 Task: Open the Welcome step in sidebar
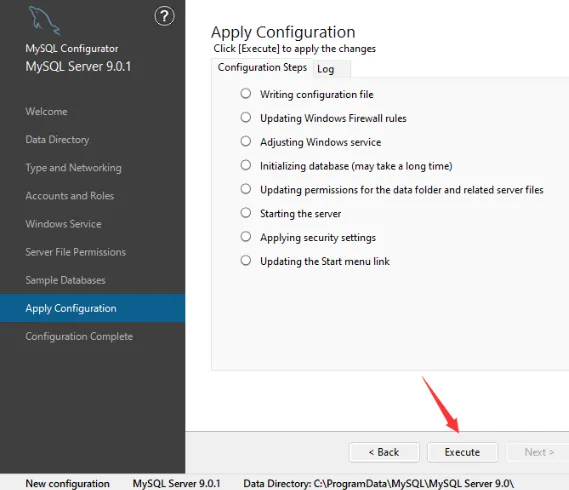46,111
